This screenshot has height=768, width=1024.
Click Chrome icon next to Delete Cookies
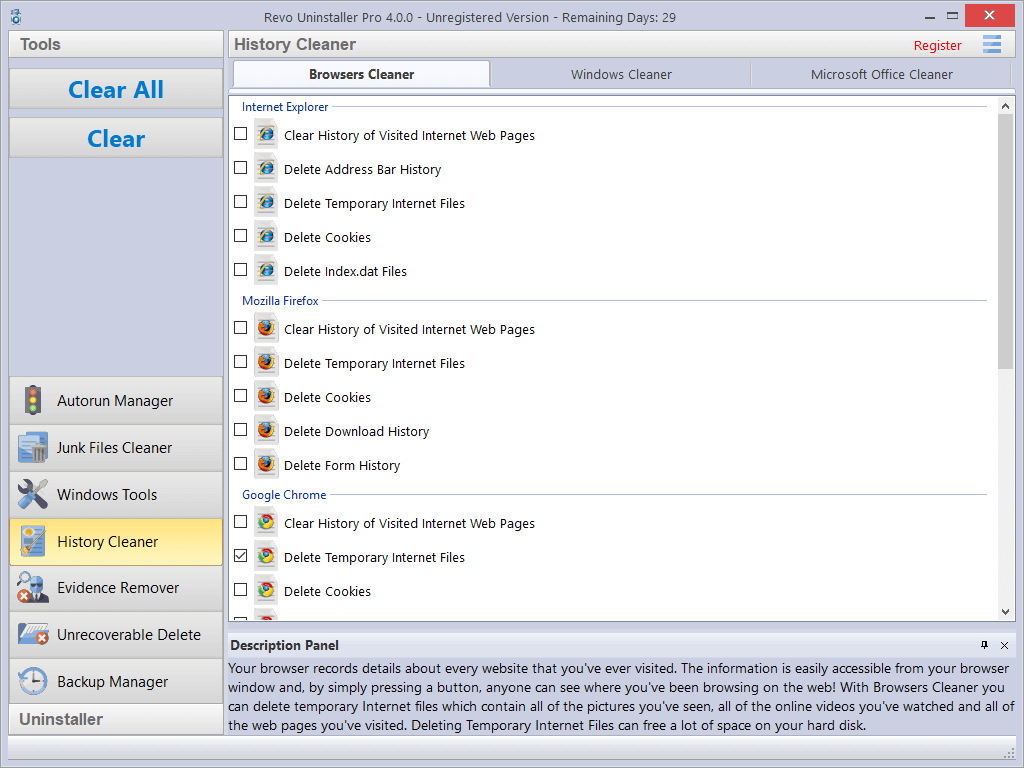point(266,590)
